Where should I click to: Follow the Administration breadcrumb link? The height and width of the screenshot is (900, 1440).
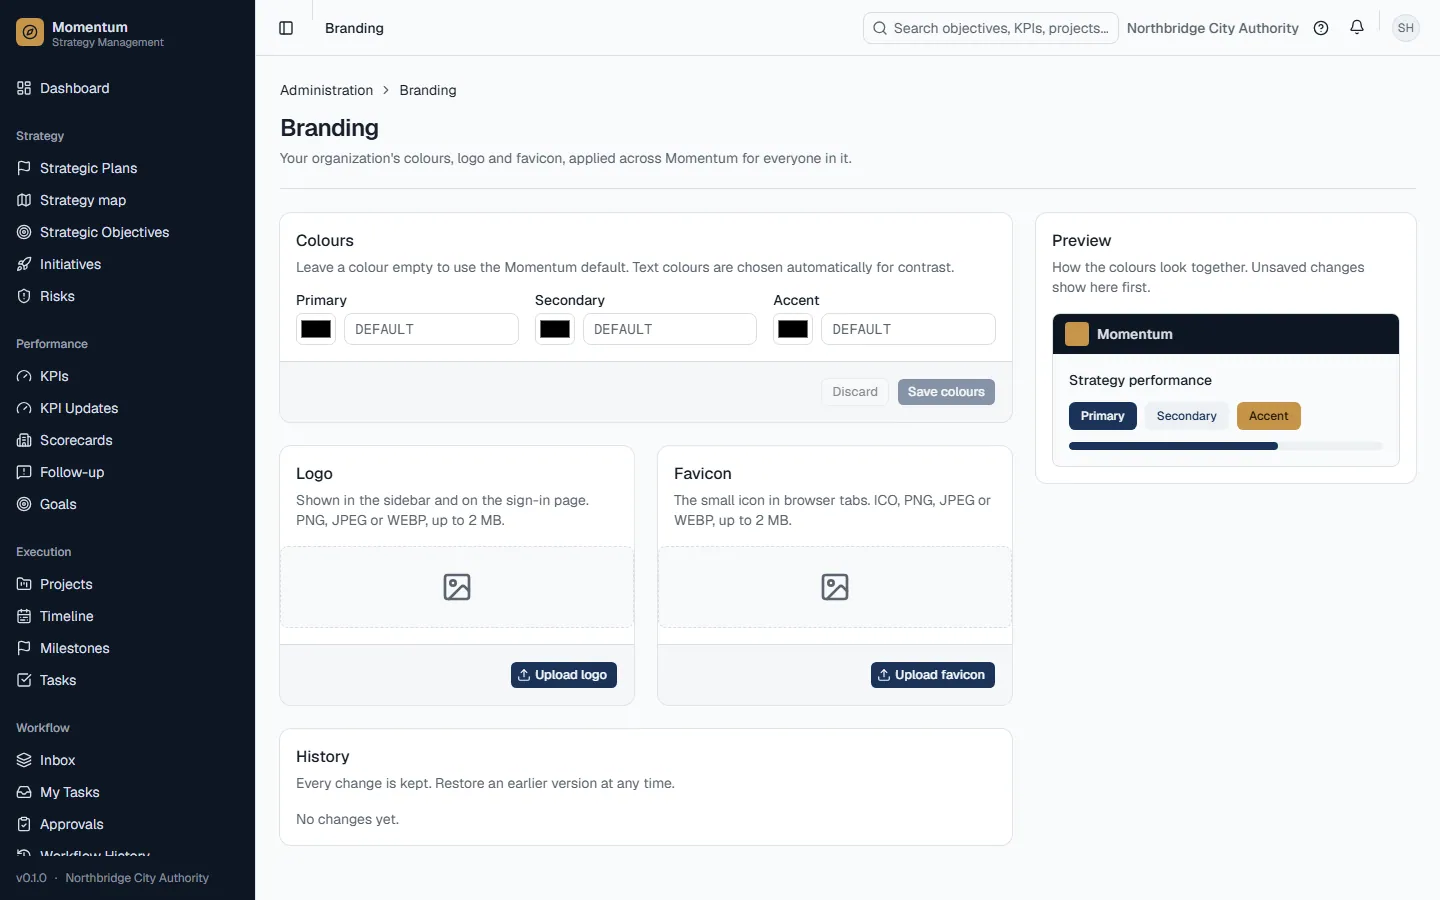[326, 90]
